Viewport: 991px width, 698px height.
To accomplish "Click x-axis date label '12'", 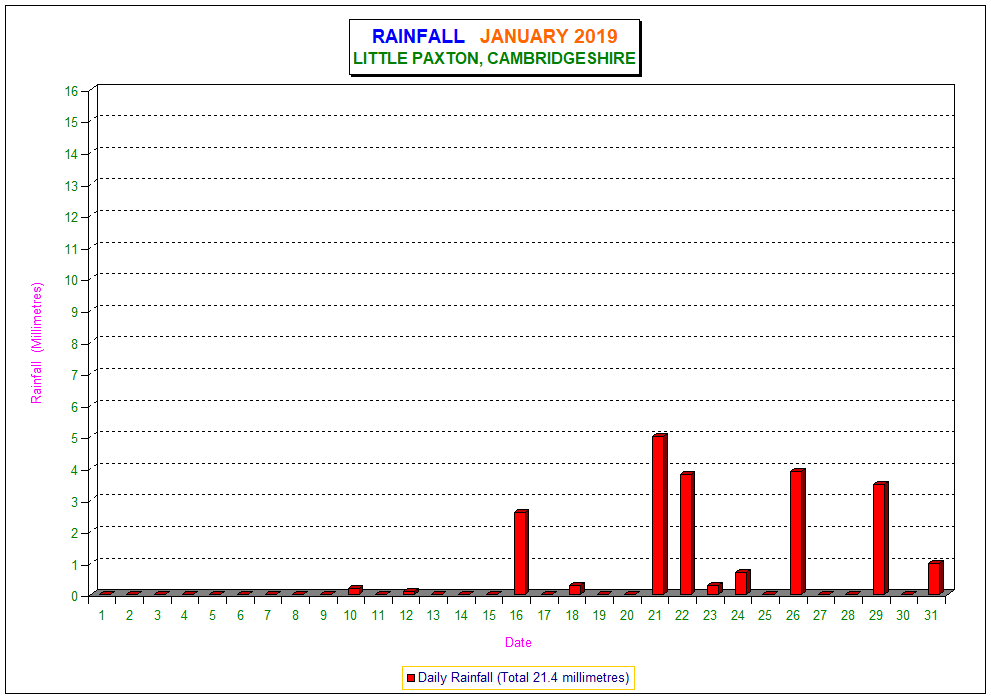I will point(406,615).
